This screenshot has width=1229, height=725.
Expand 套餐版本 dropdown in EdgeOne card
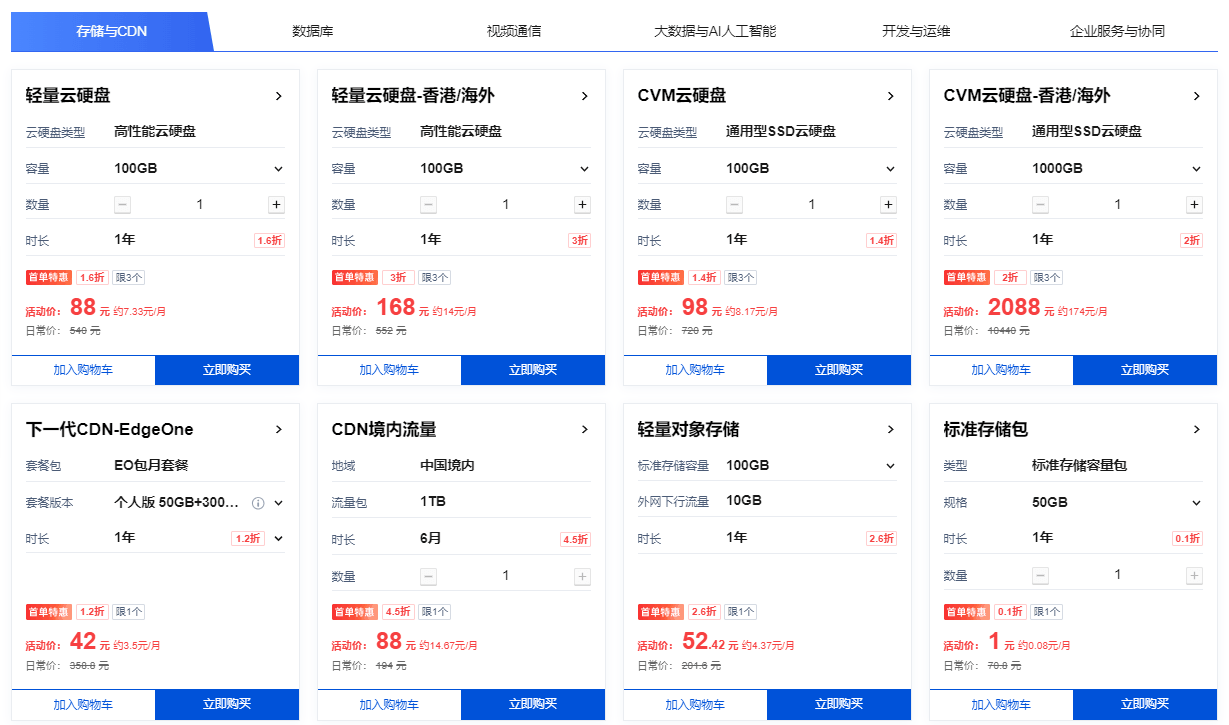(x=279, y=503)
